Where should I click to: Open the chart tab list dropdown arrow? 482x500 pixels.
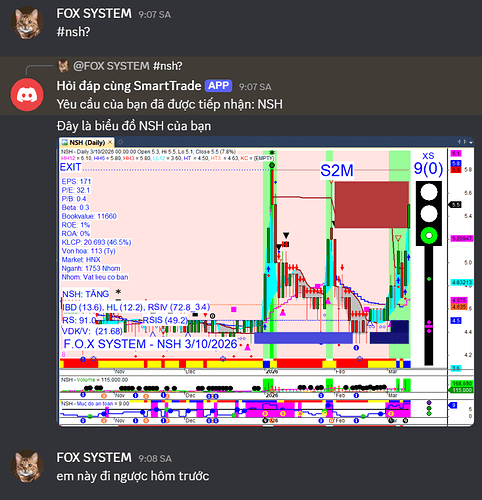click(x=471, y=142)
